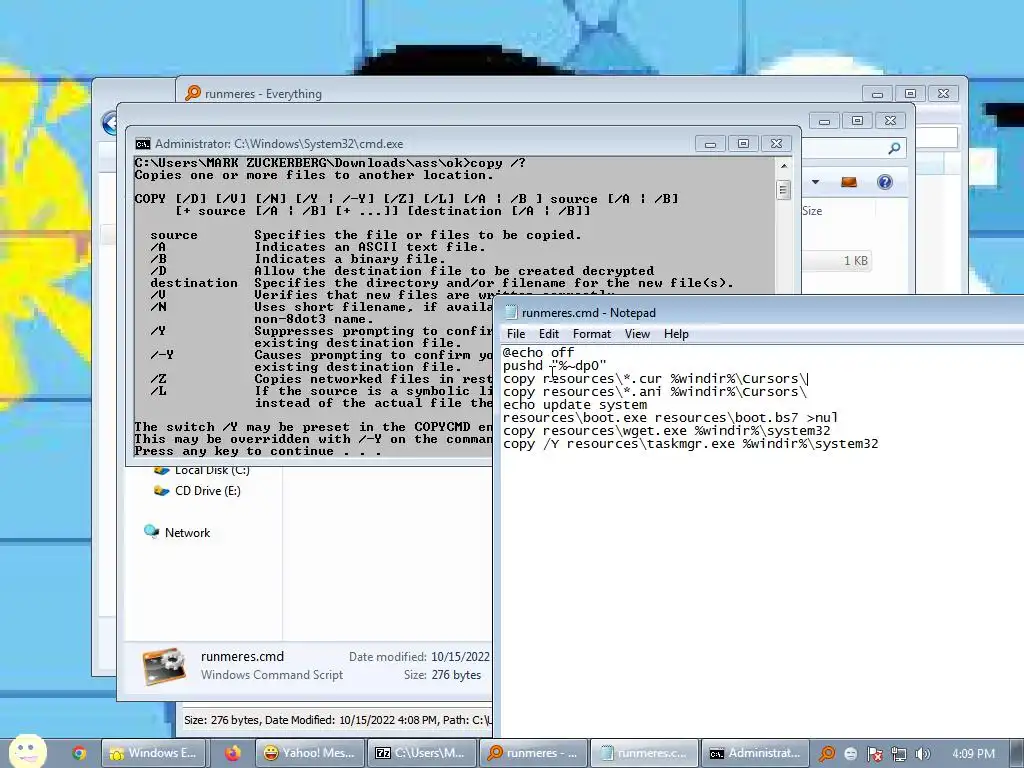Open the network tray icon
Image resolution: width=1024 pixels, height=768 pixels.
click(x=899, y=754)
